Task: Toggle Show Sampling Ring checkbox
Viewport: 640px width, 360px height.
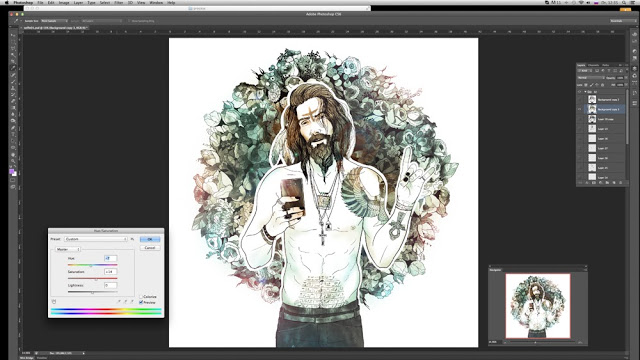Action: point(129,21)
